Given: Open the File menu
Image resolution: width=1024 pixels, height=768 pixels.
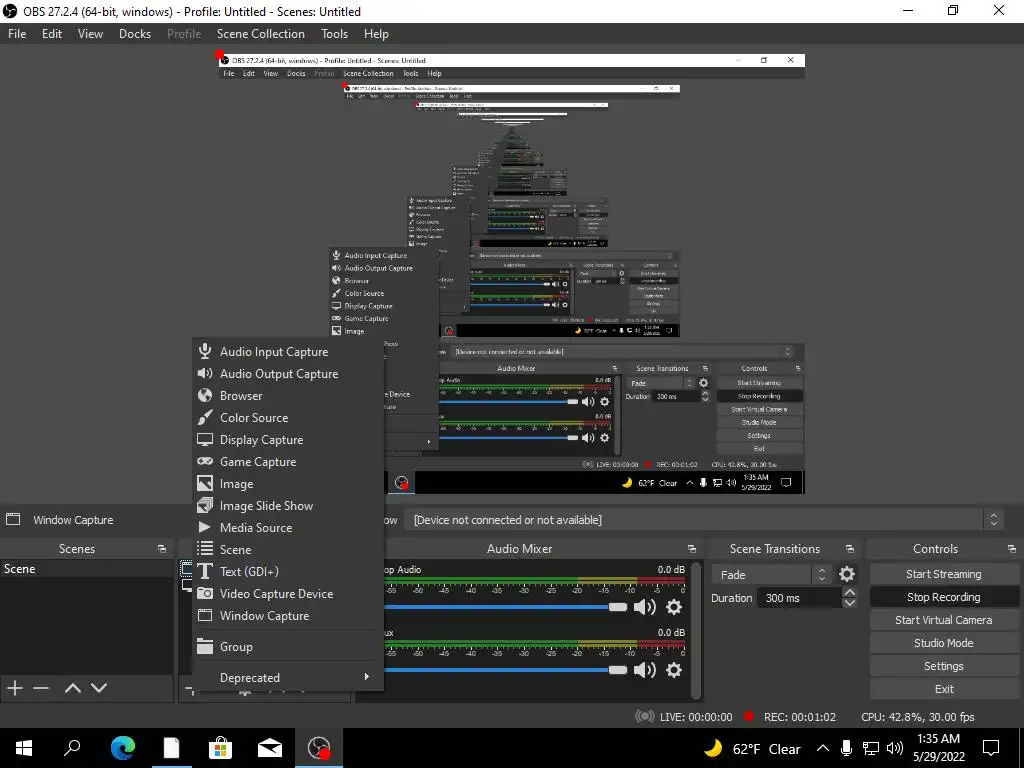Looking at the screenshot, I should click(17, 34).
